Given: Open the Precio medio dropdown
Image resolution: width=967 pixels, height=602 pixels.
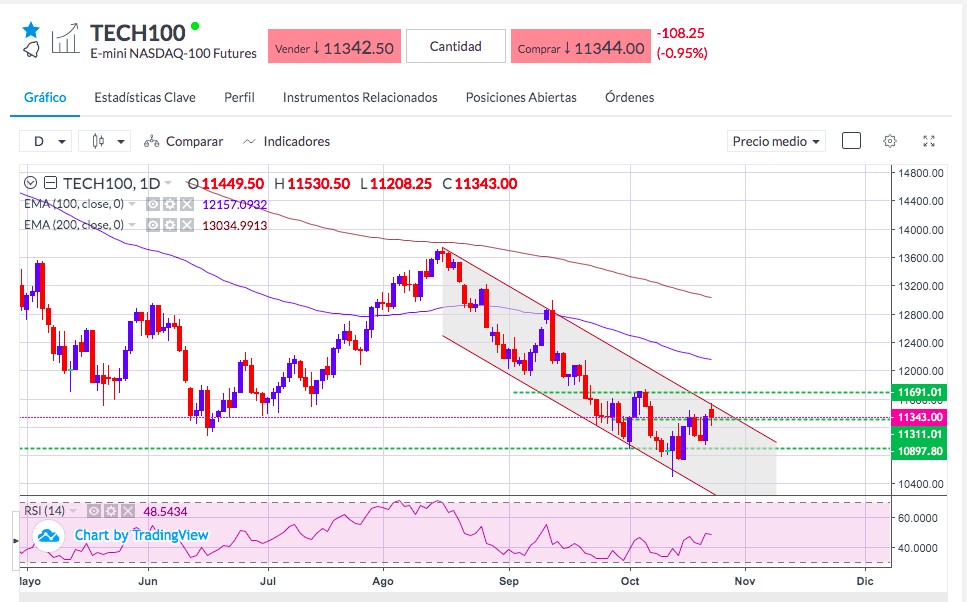Looking at the screenshot, I should [776, 141].
